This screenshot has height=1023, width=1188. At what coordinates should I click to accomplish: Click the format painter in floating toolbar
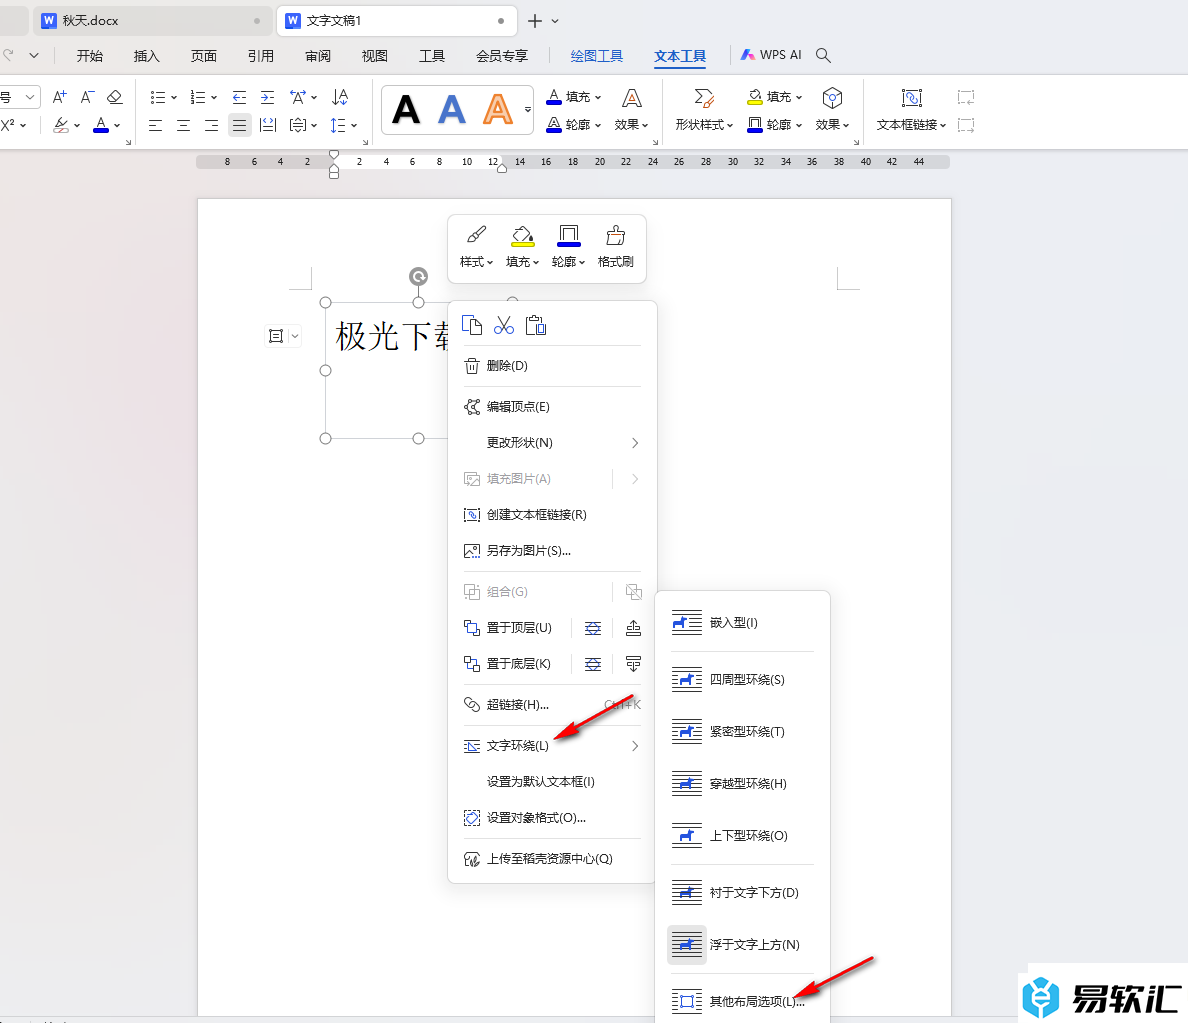615,246
